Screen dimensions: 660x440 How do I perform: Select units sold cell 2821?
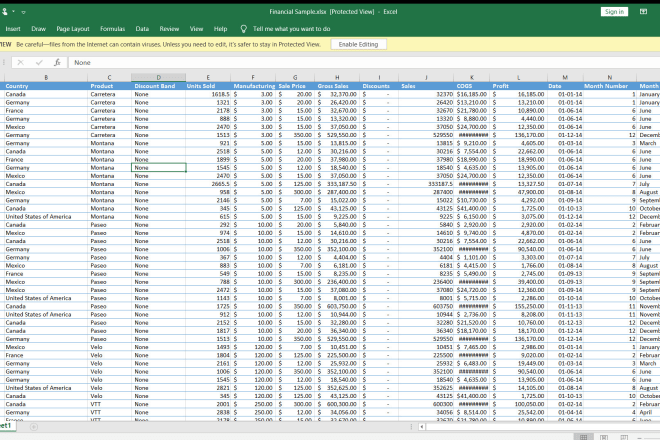click(208, 388)
